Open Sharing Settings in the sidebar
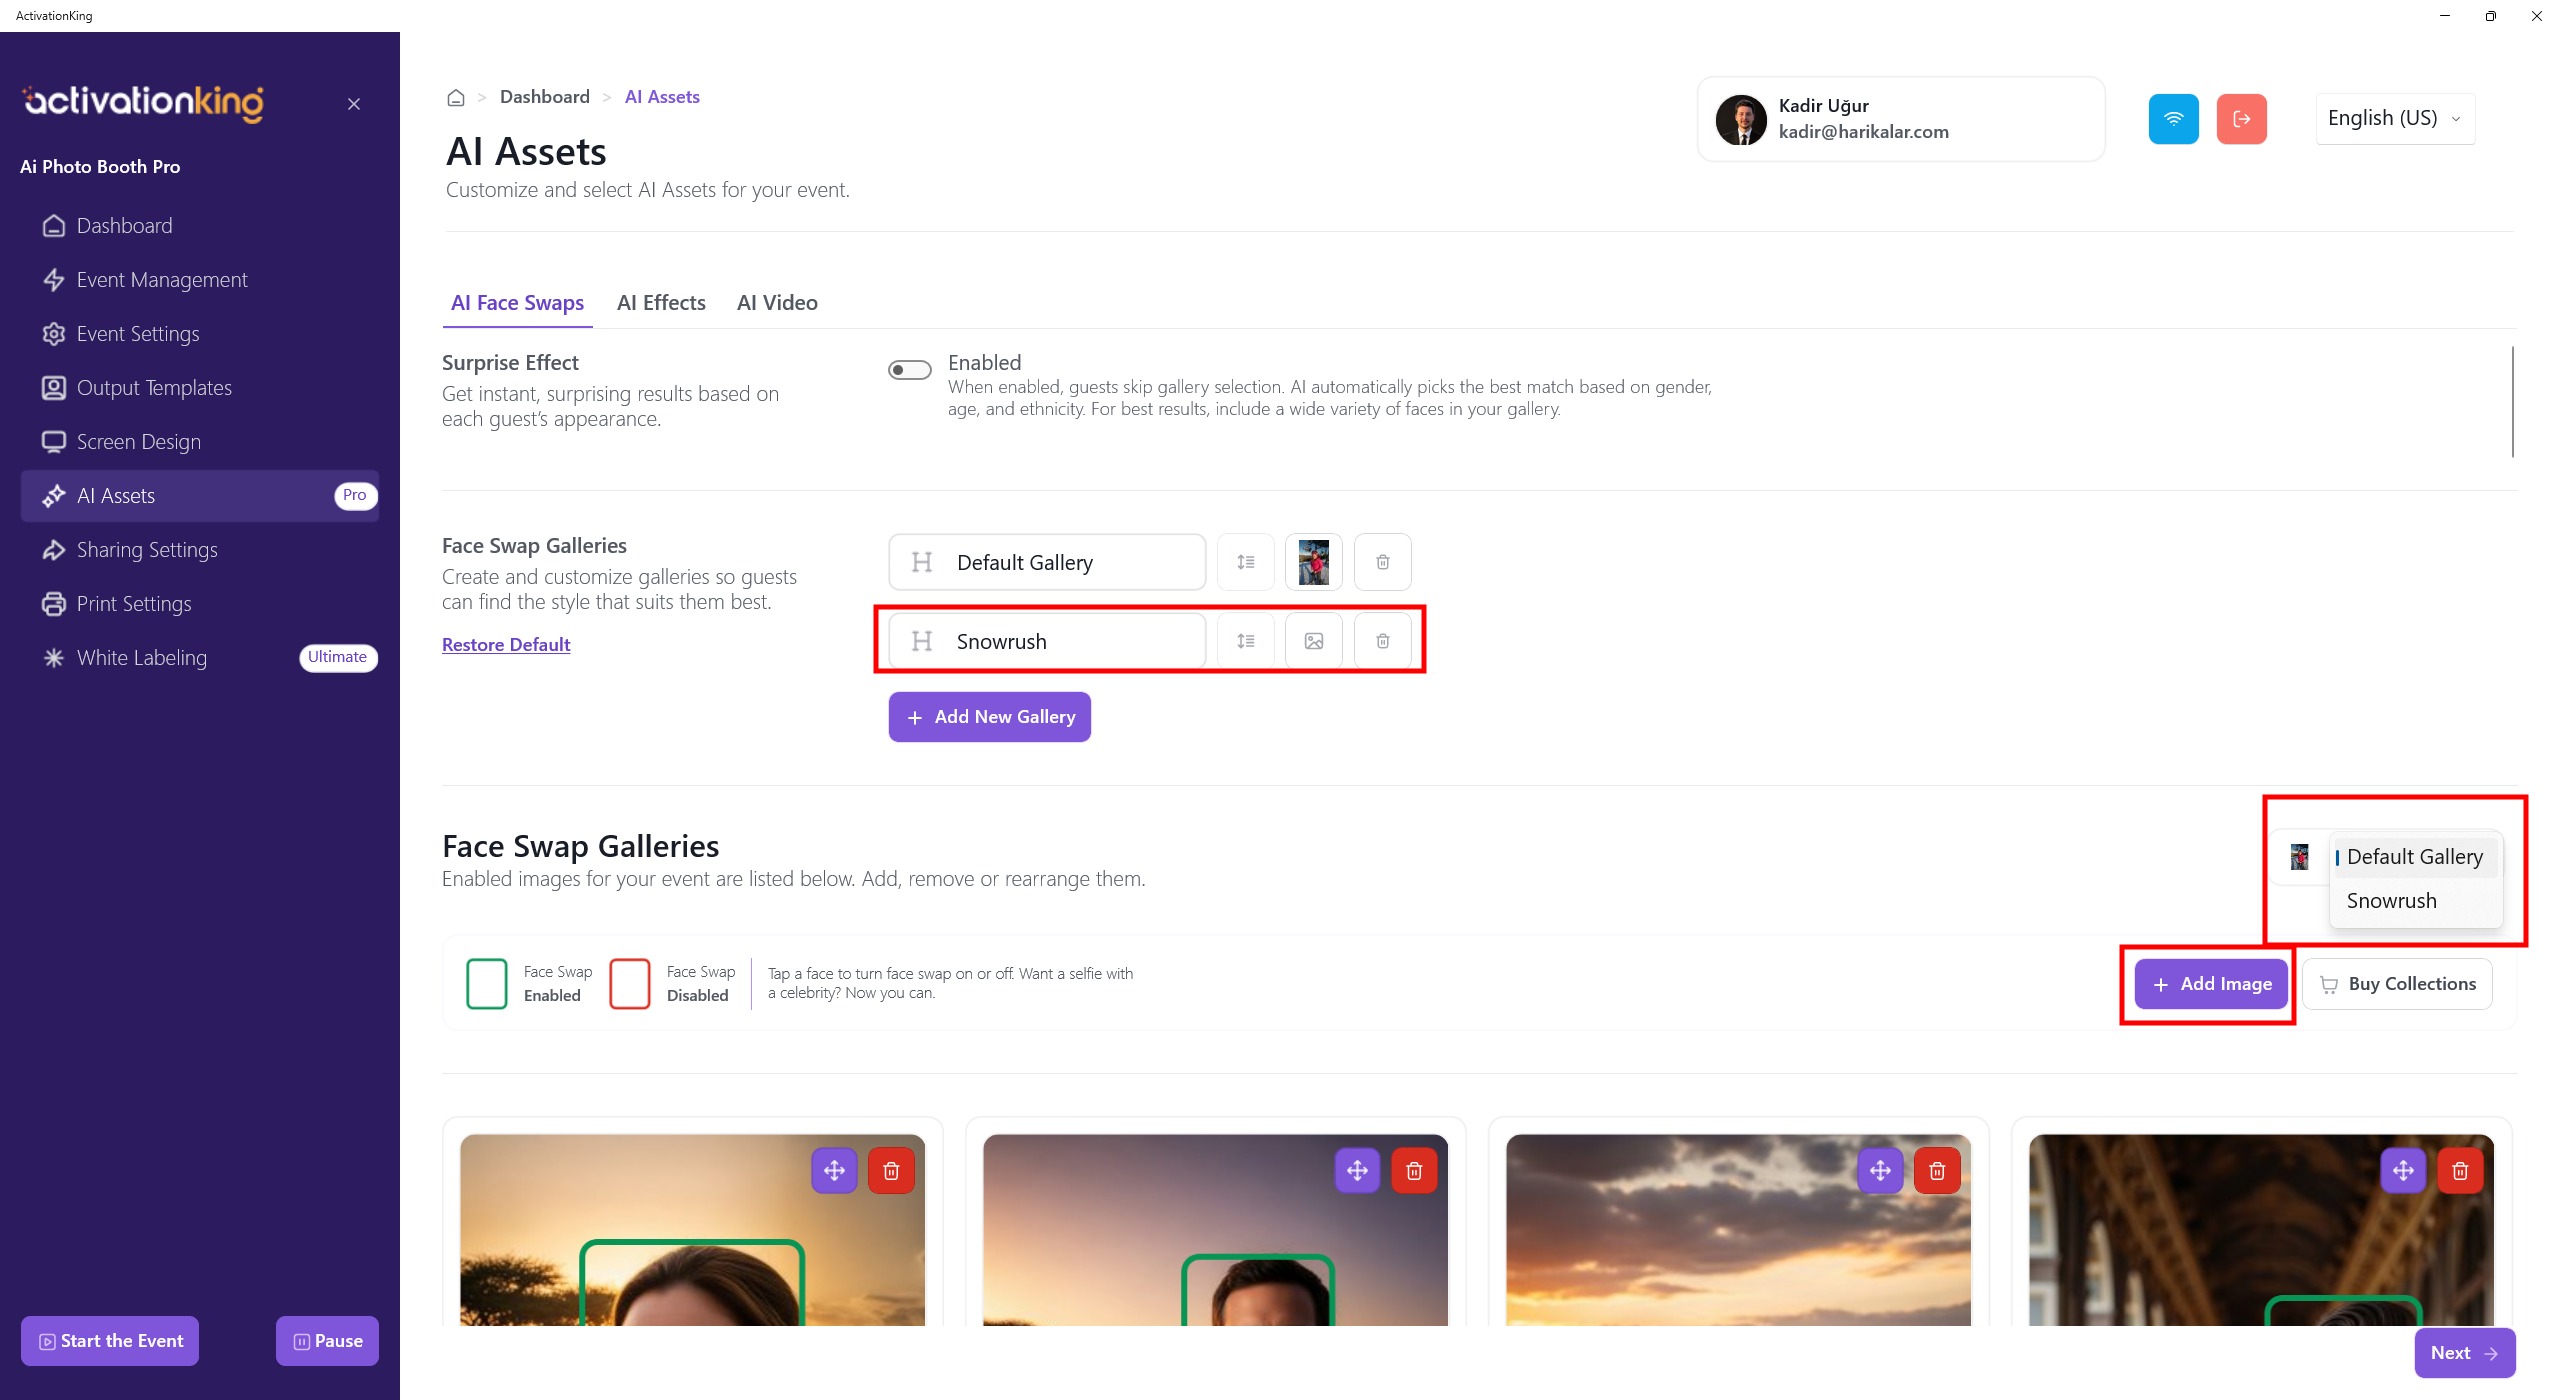 pos(147,550)
